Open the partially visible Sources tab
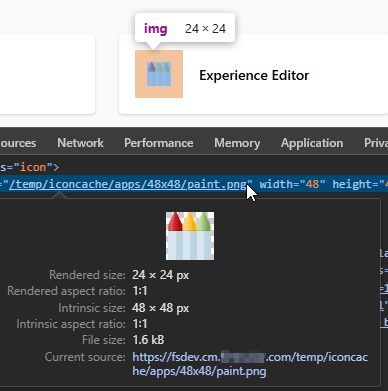 point(18,143)
